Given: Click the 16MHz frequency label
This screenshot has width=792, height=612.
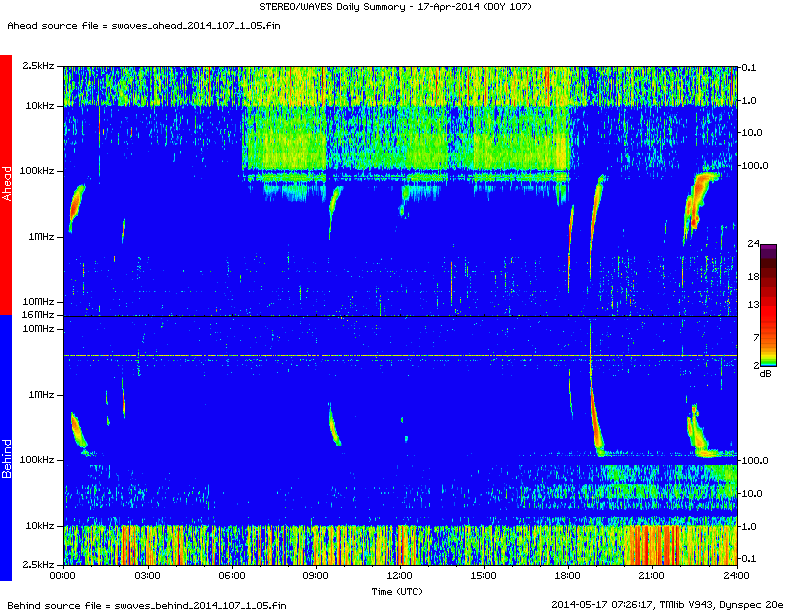Looking at the screenshot, I should pyautogui.click(x=38, y=315).
